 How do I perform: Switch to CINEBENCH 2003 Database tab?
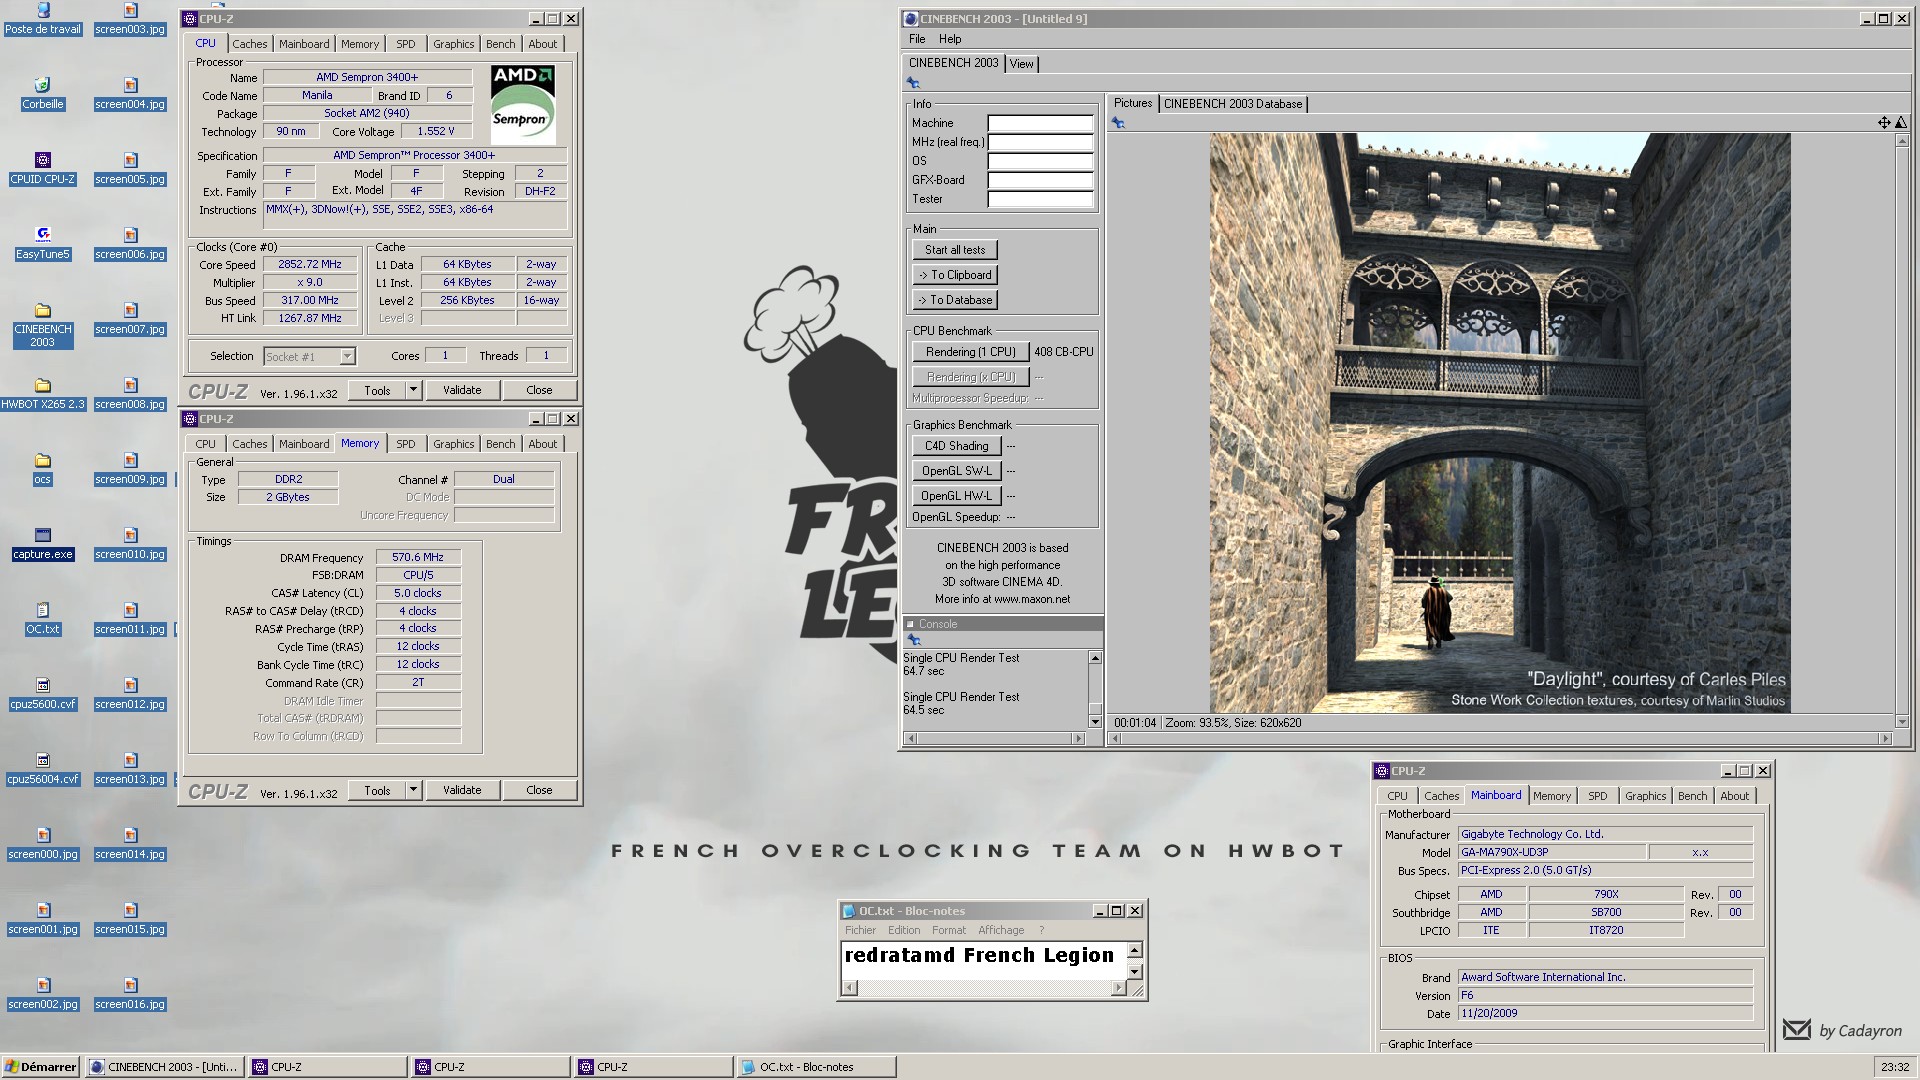[x=1233, y=104]
